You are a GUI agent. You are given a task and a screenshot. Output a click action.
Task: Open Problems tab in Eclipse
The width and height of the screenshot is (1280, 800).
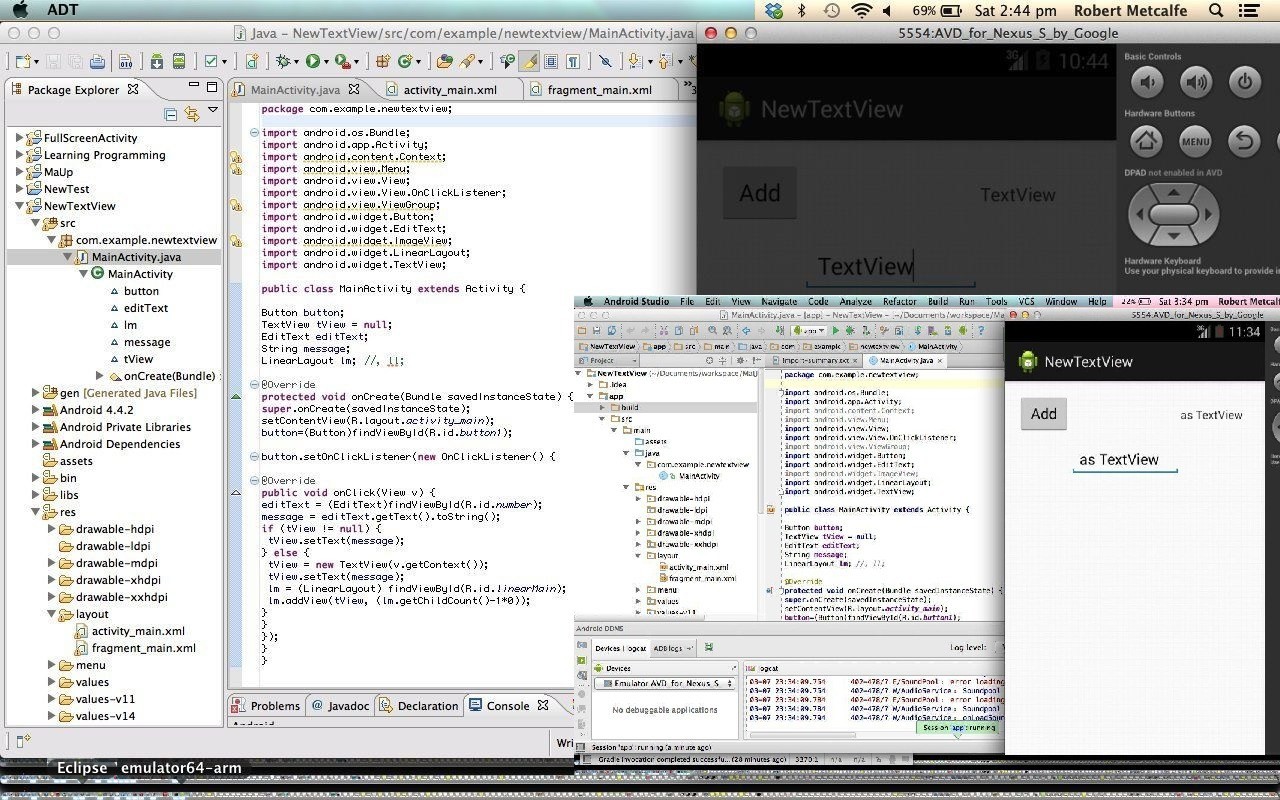tap(265, 705)
